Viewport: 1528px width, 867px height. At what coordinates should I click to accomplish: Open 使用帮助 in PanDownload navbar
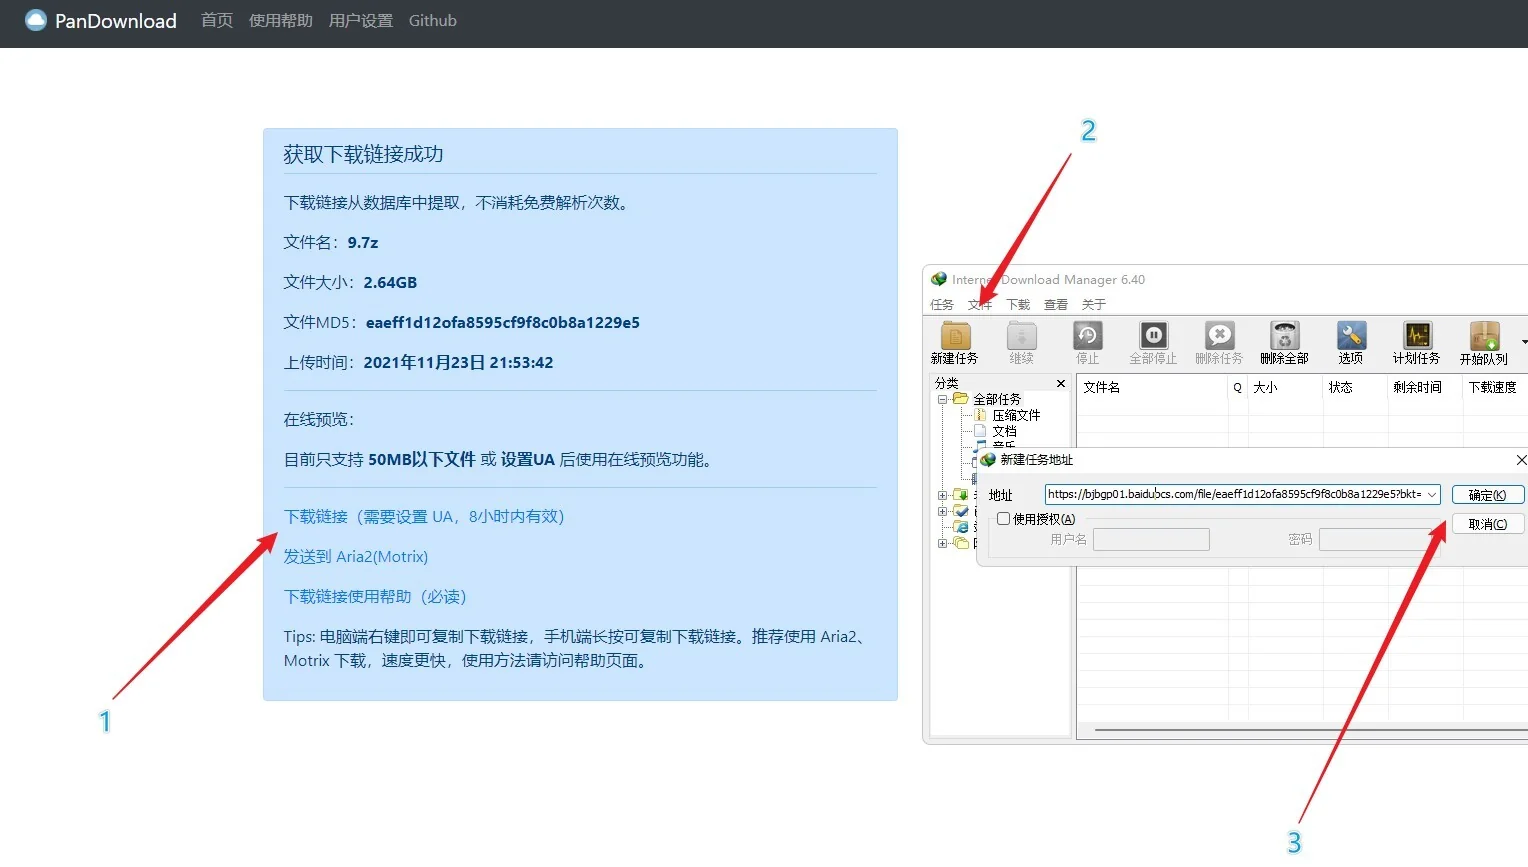[x=281, y=21]
